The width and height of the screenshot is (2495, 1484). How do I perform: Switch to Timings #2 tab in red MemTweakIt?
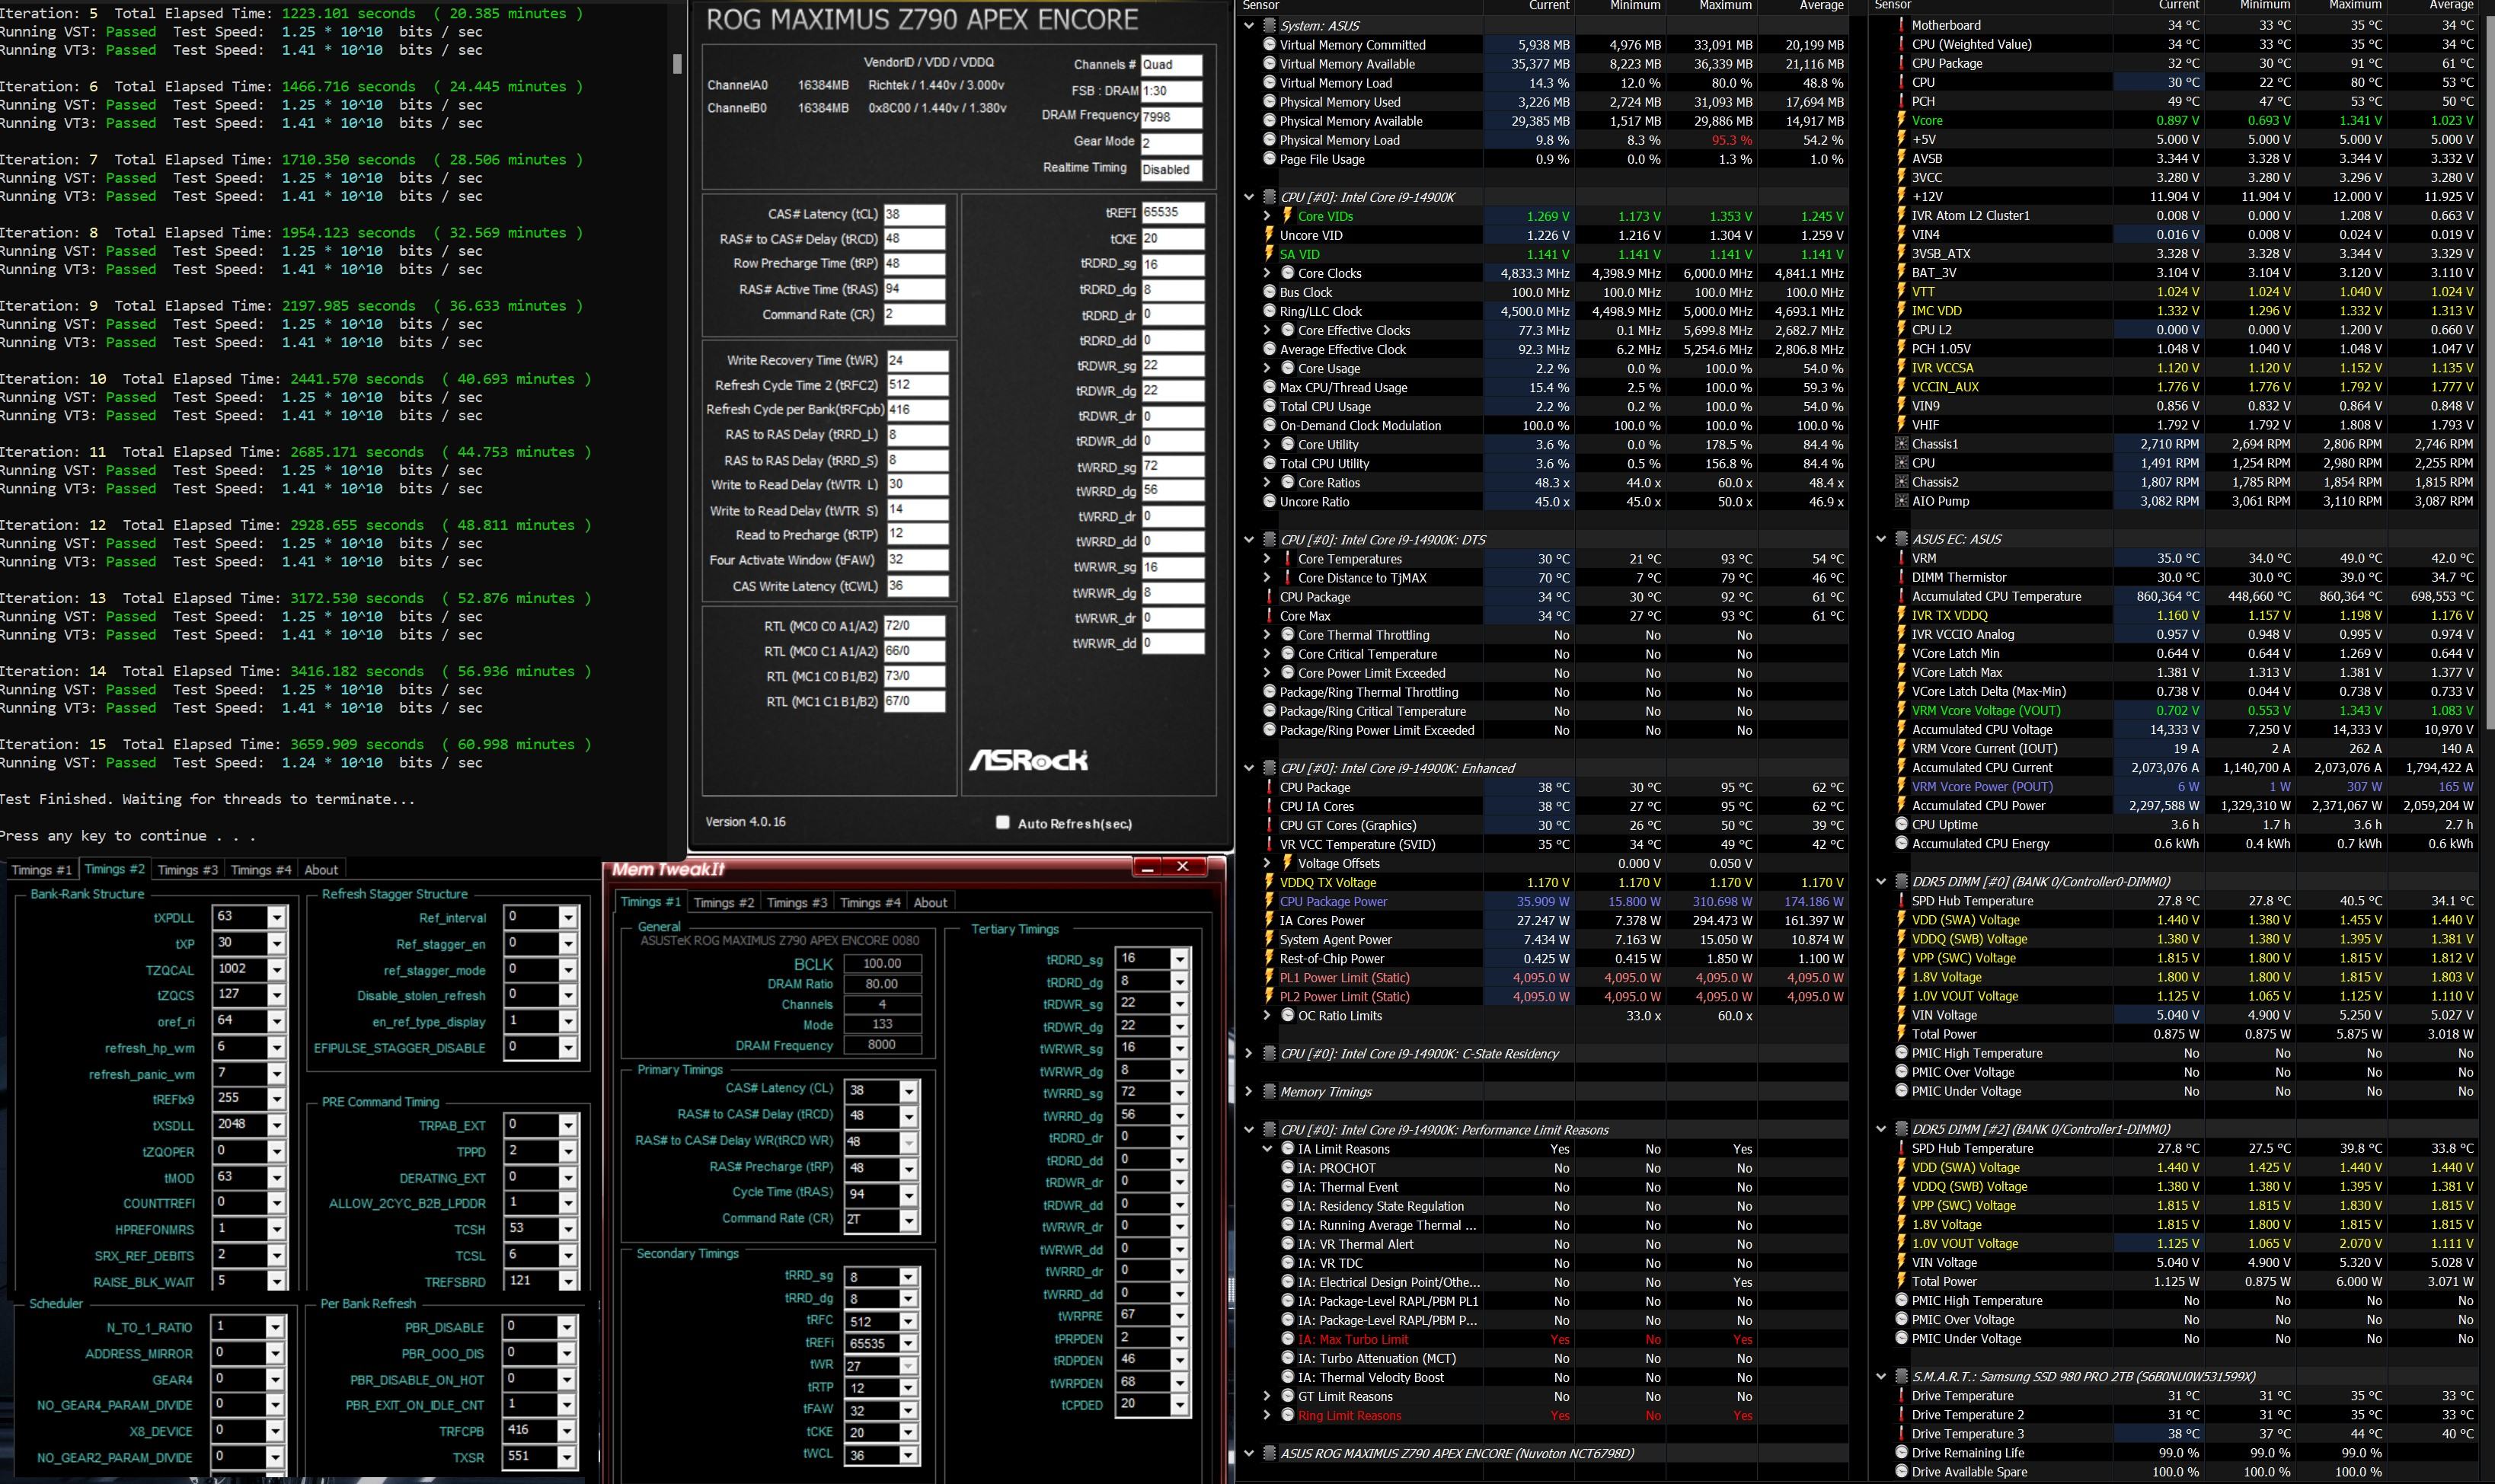[724, 902]
